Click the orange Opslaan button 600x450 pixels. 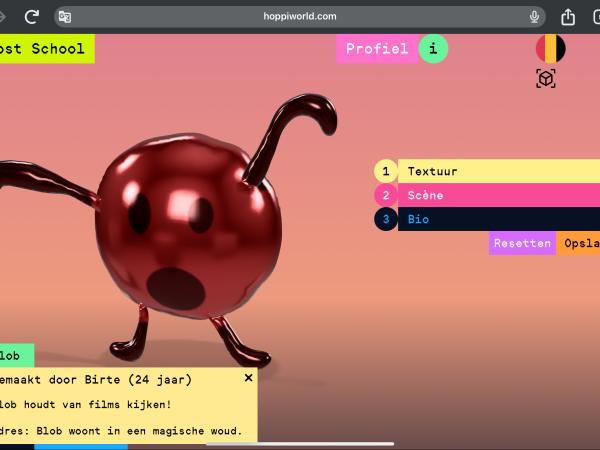click(x=580, y=243)
